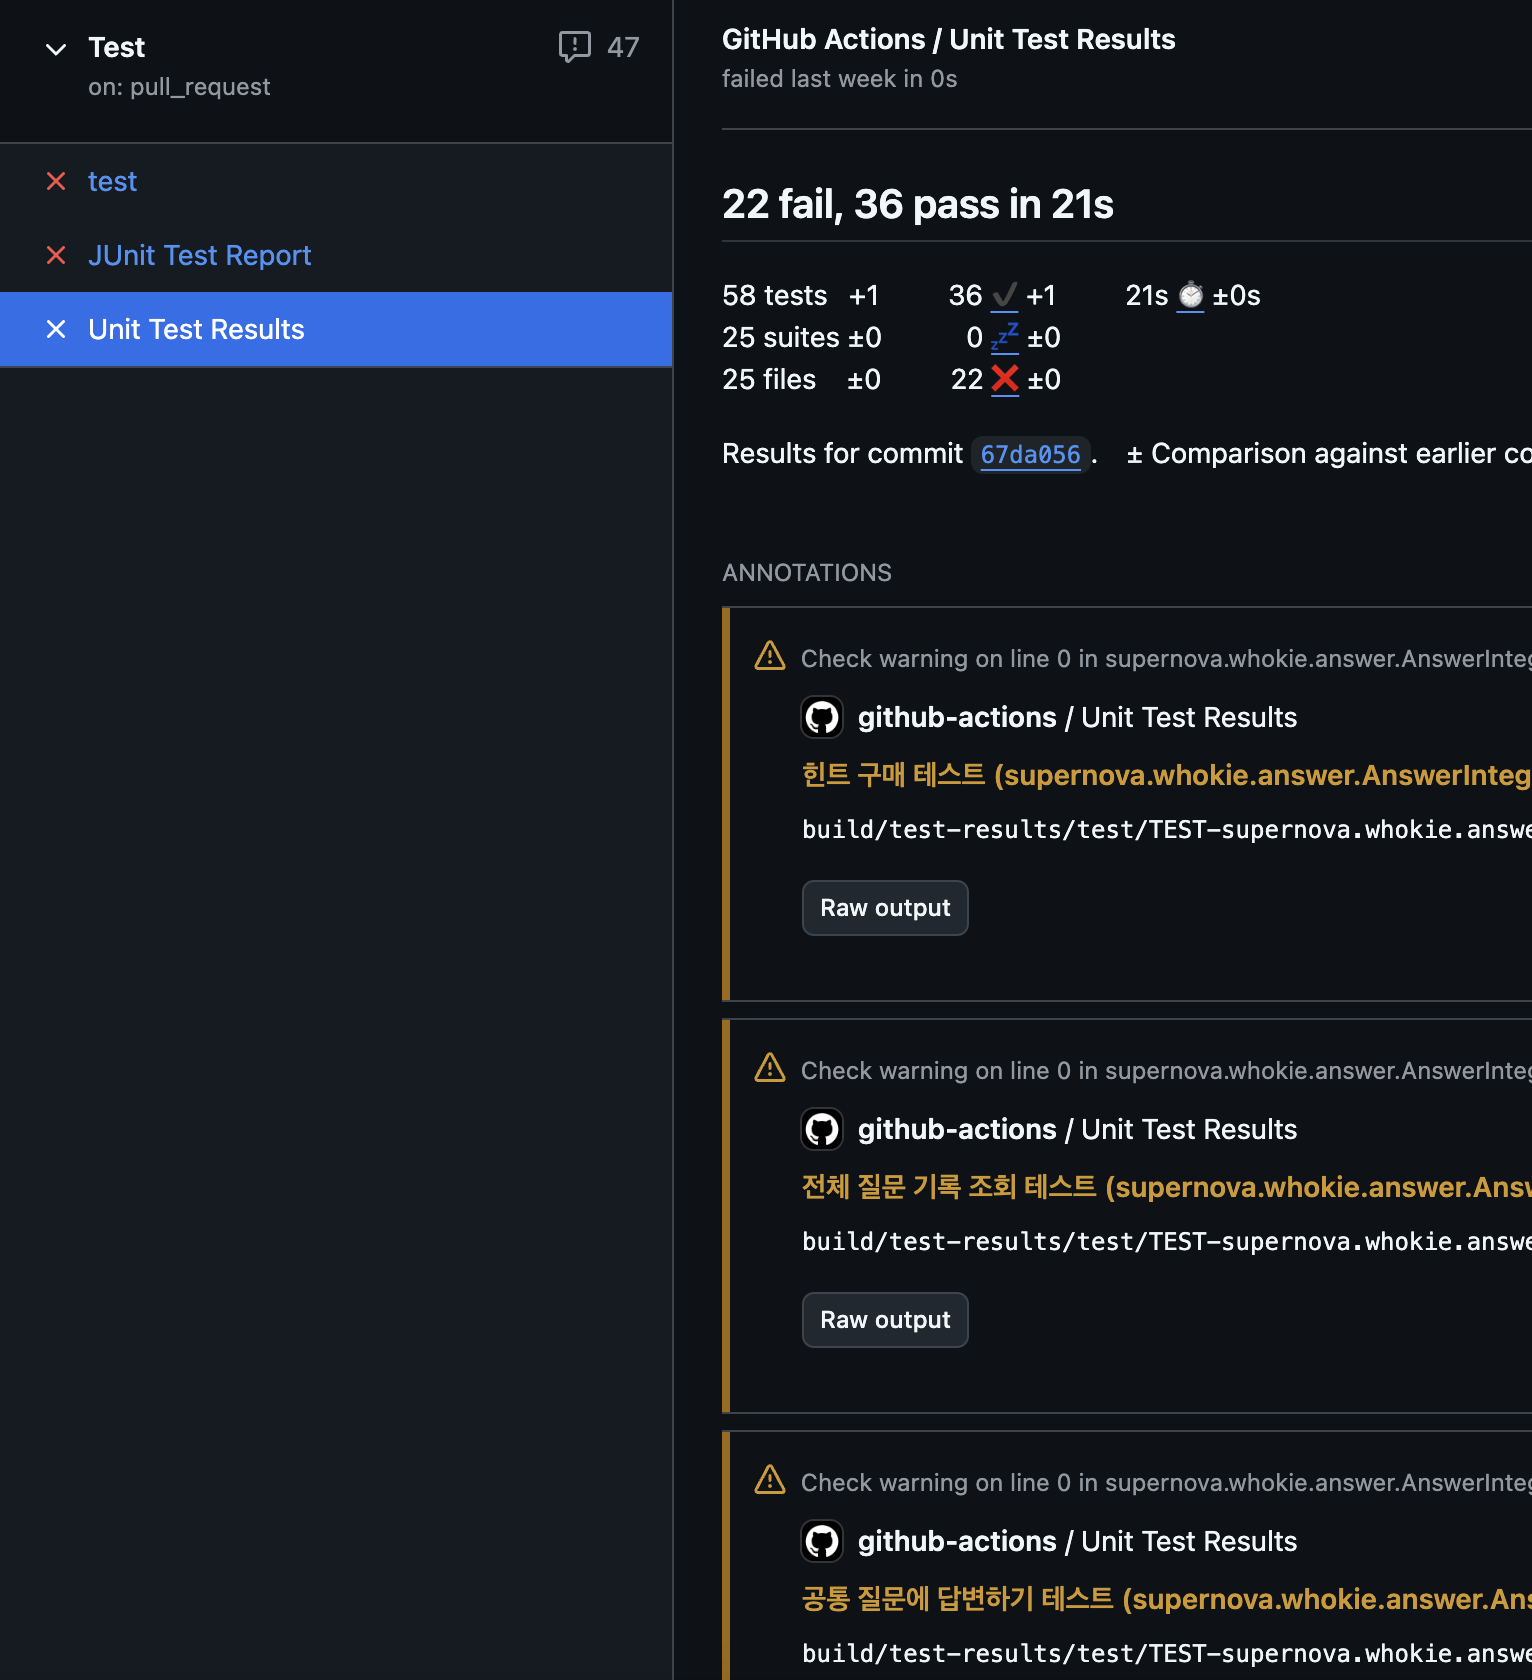Open commit 67da056 link
The height and width of the screenshot is (1680, 1532).
(x=1030, y=454)
